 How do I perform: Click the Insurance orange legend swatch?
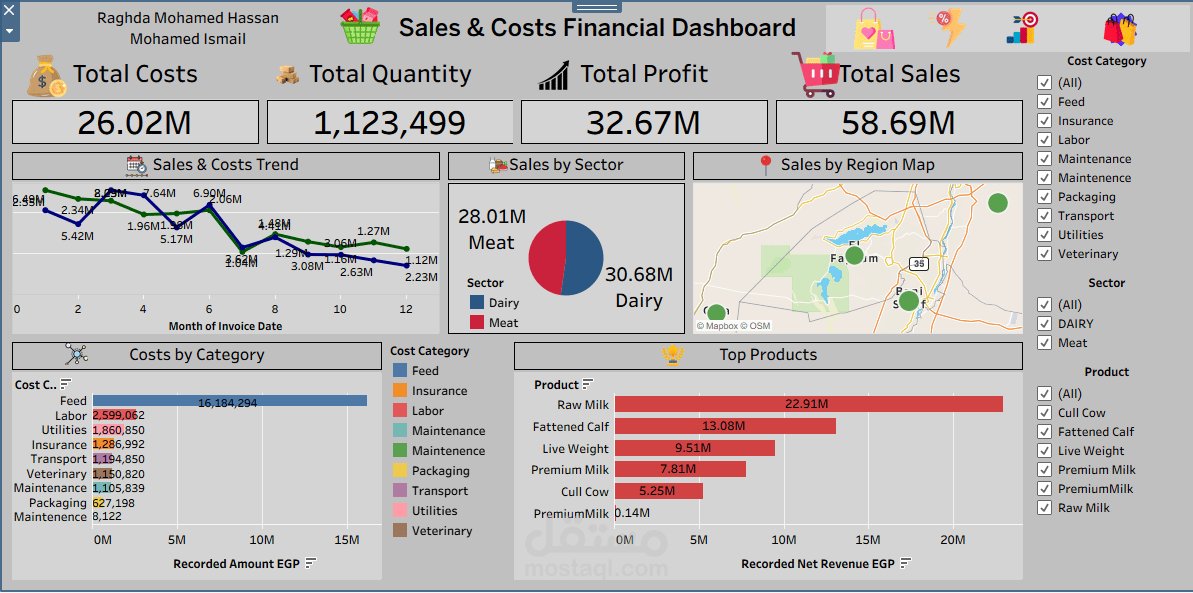coord(400,391)
